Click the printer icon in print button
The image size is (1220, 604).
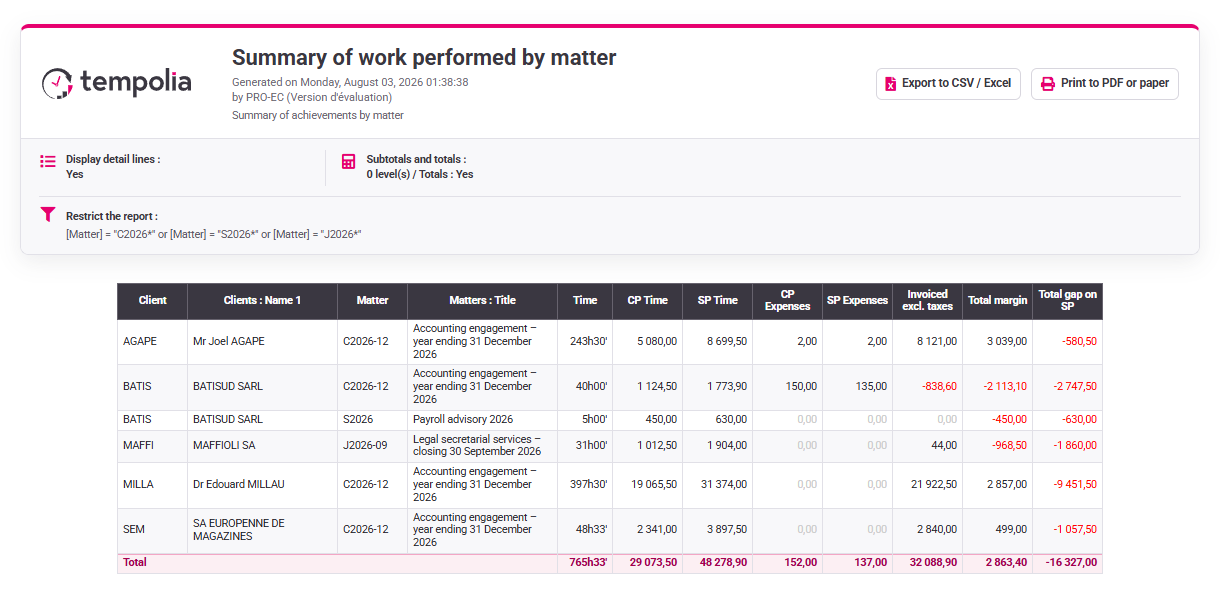tap(1047, 84)
